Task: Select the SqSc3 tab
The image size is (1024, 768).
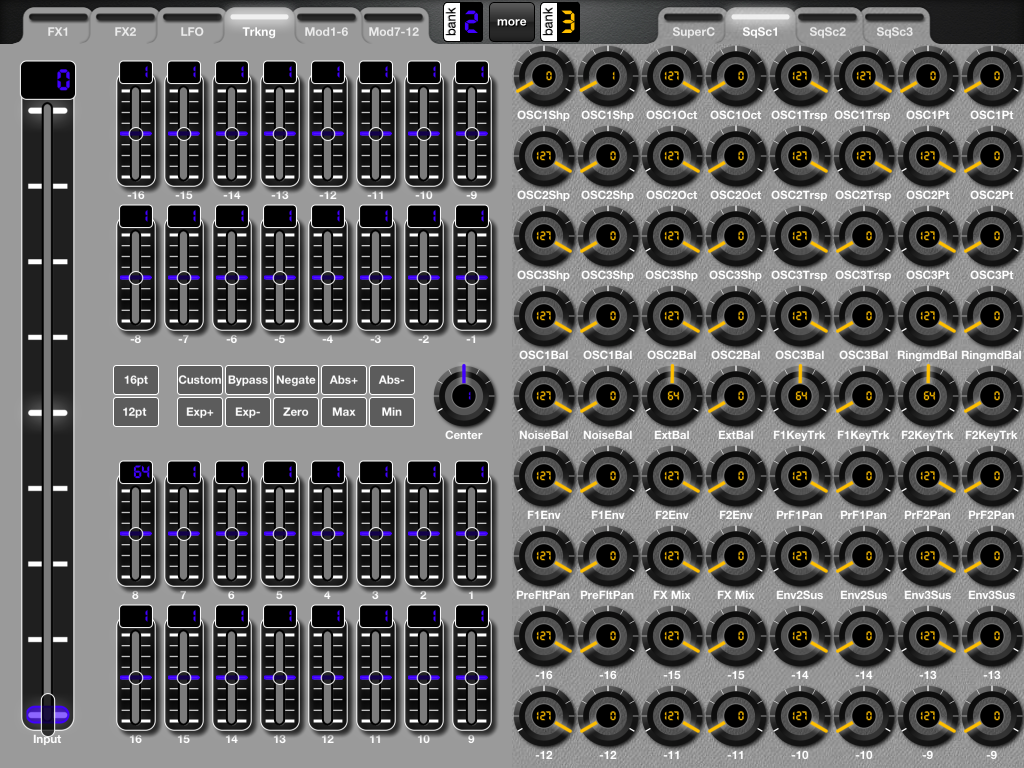Action: pos(894,27)
